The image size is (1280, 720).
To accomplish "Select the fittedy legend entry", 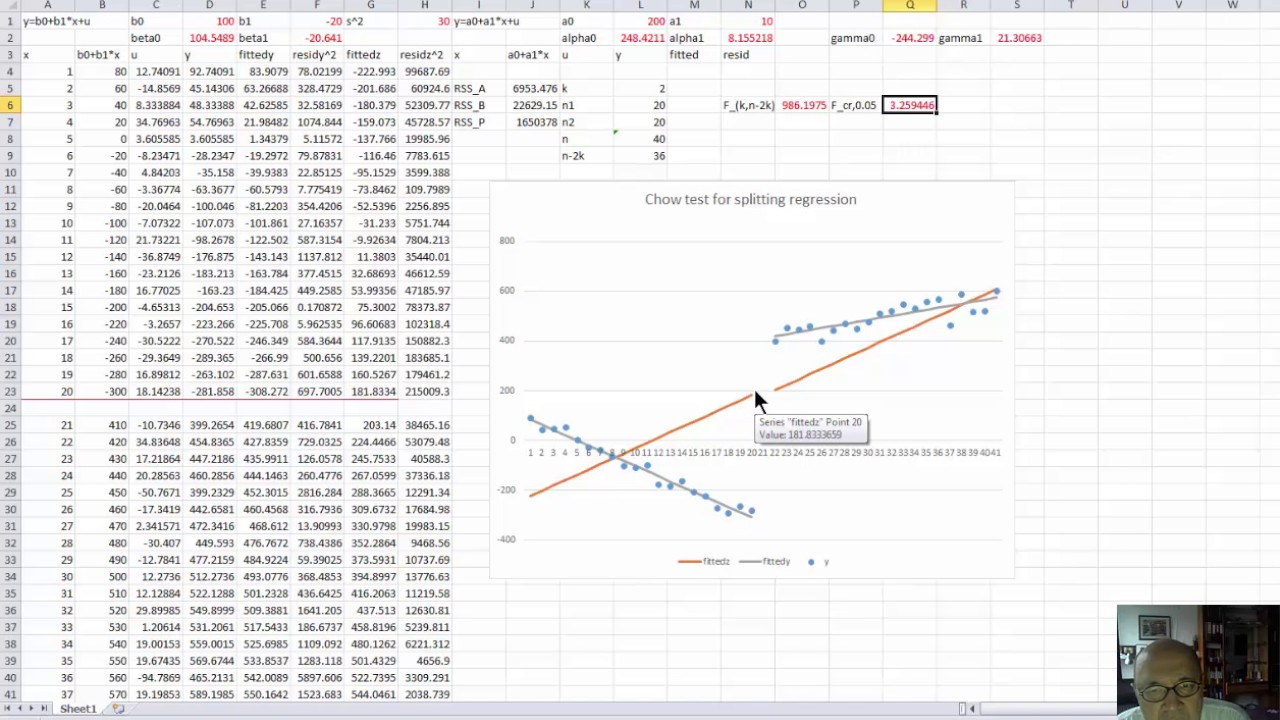I will tap(765, 562).
